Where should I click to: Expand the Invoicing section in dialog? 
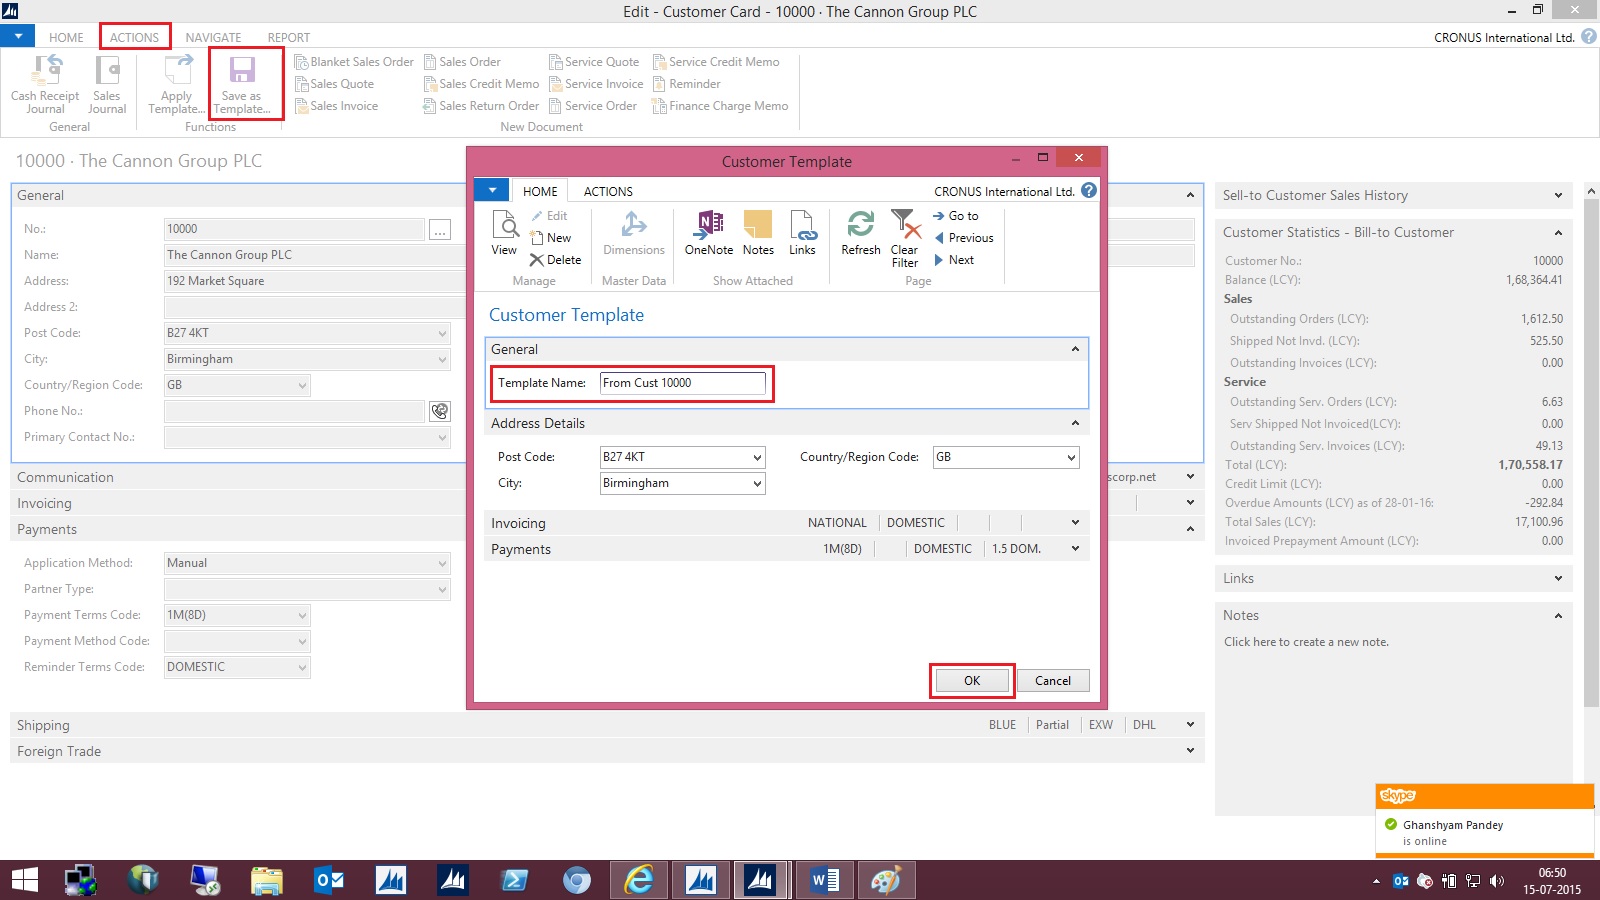[x=1075, y=522]
